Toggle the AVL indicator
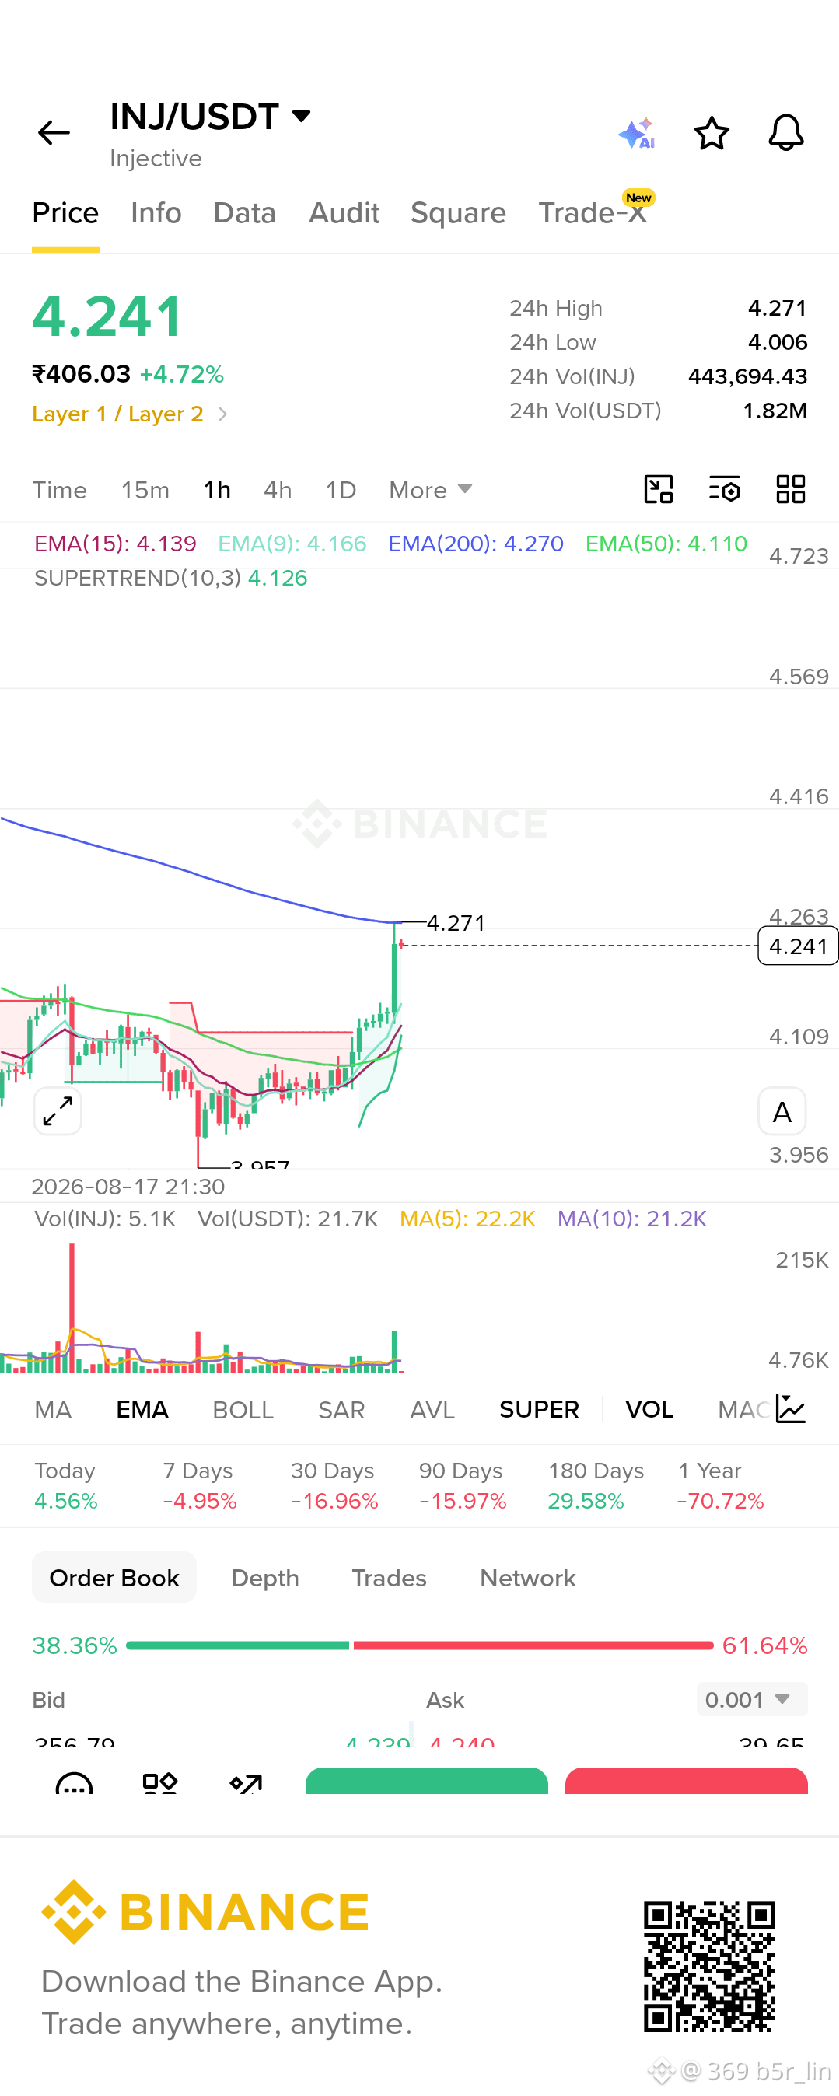The height and width of the screenshot is (2096, 839). tap(432, 1410)
